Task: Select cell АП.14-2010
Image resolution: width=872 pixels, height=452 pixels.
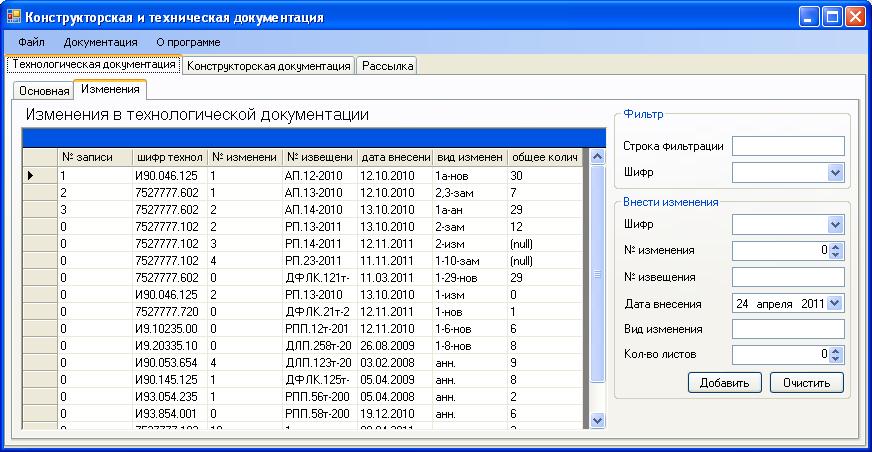Action: pyautogui.click(x=320, y=210)
